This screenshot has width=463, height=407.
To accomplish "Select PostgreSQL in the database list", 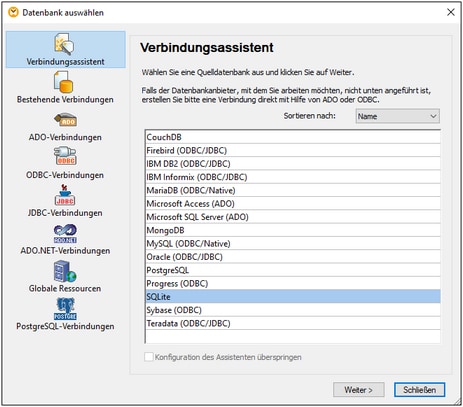I will 293,270.
